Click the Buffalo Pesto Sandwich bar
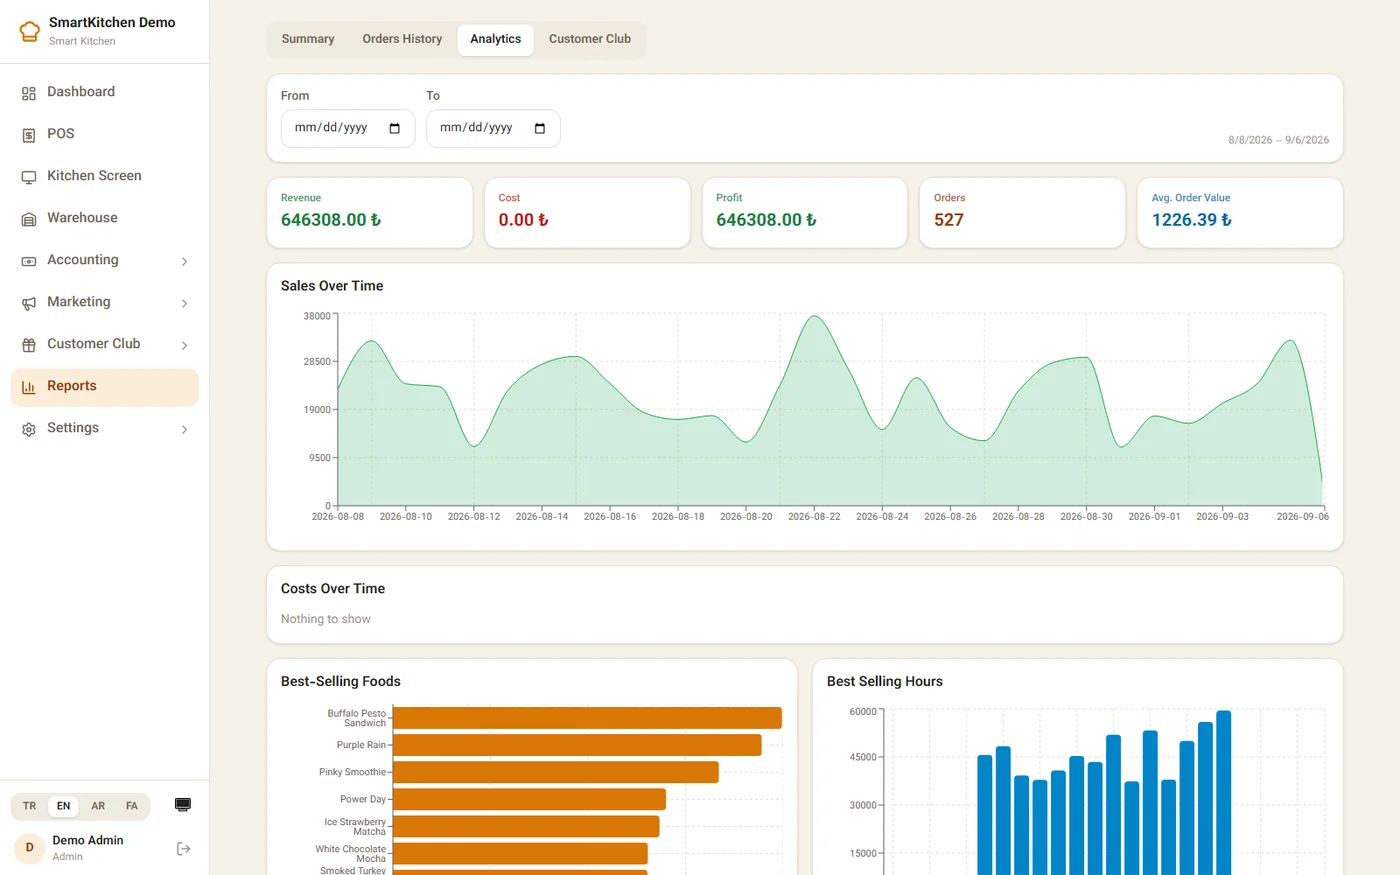1400x875 pixels. click(587, 718)
